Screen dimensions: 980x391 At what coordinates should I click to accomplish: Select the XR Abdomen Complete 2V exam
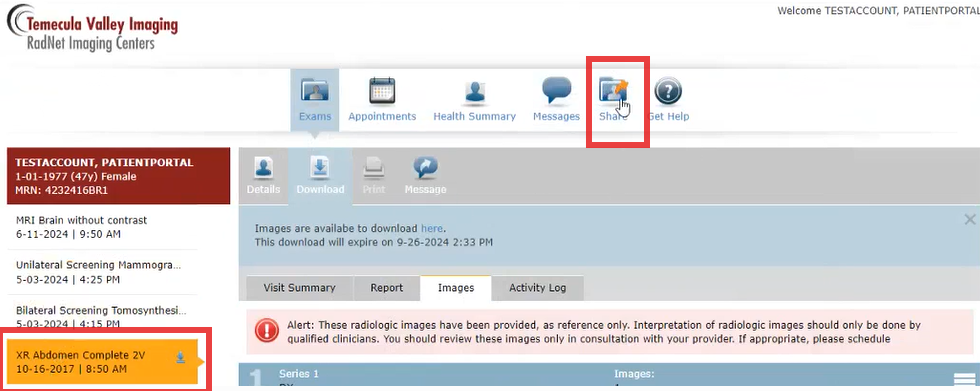point(102,362)
